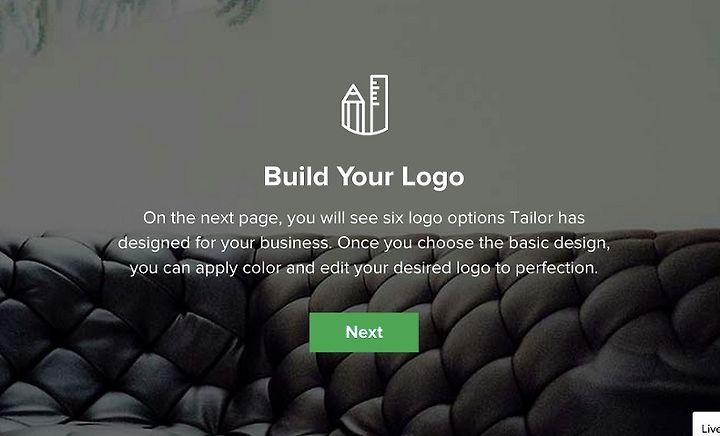Click the word Logo in the heading
The image size is (720, 436).
coord(433,177)
